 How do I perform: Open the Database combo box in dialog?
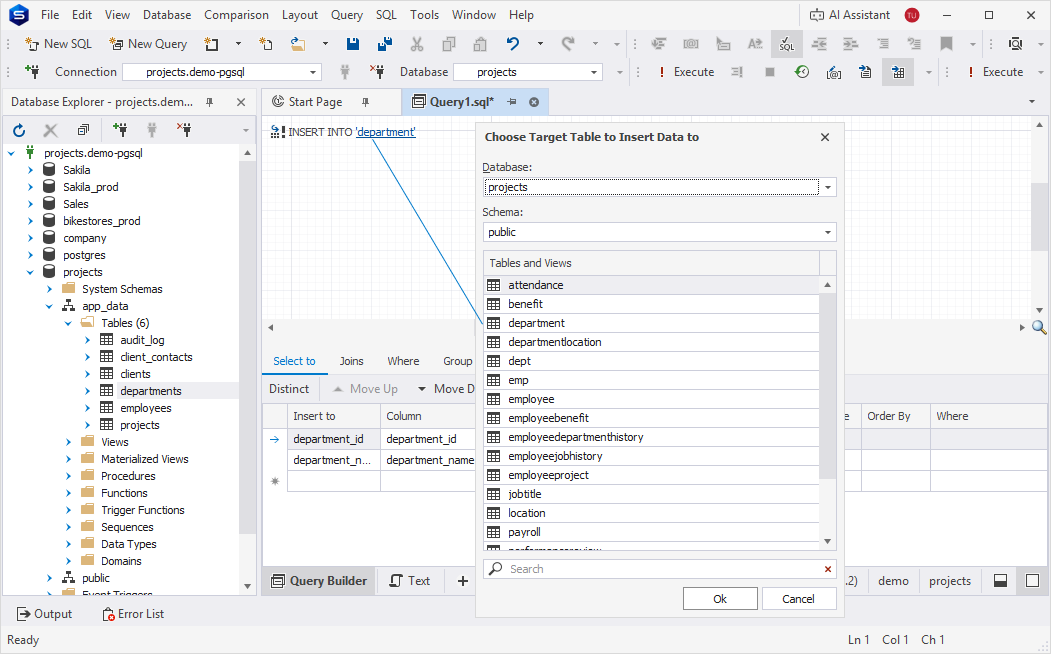point(828,187)
